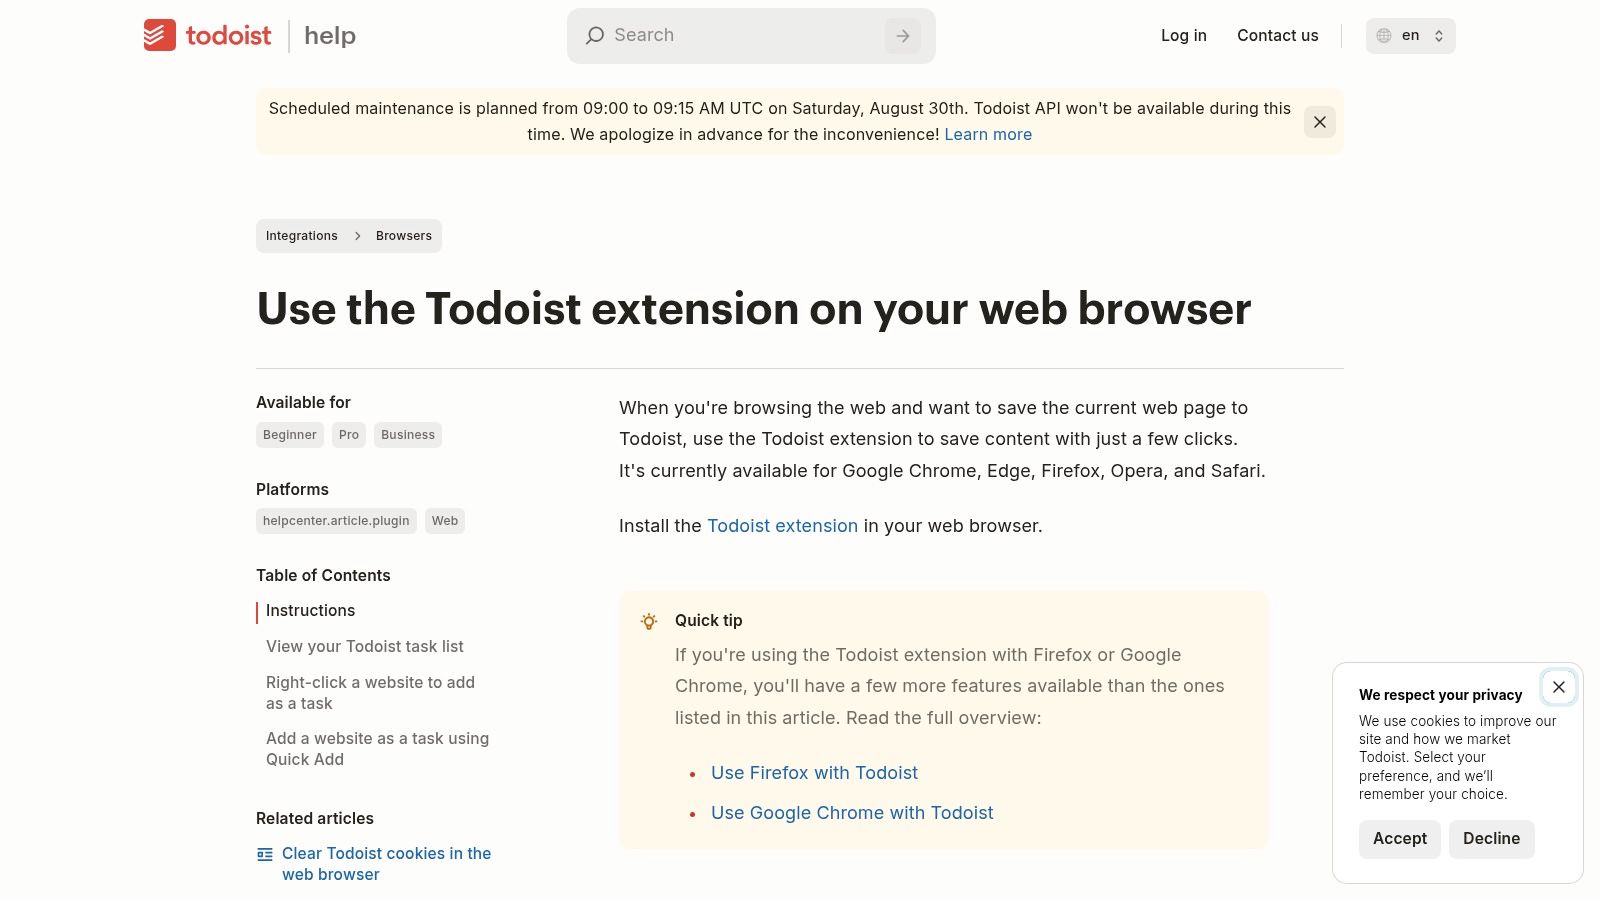Screen dimensions: 1600x900
Task: Click the lightbulb icon in the Quick tip box
Action: tap(649, 621)
